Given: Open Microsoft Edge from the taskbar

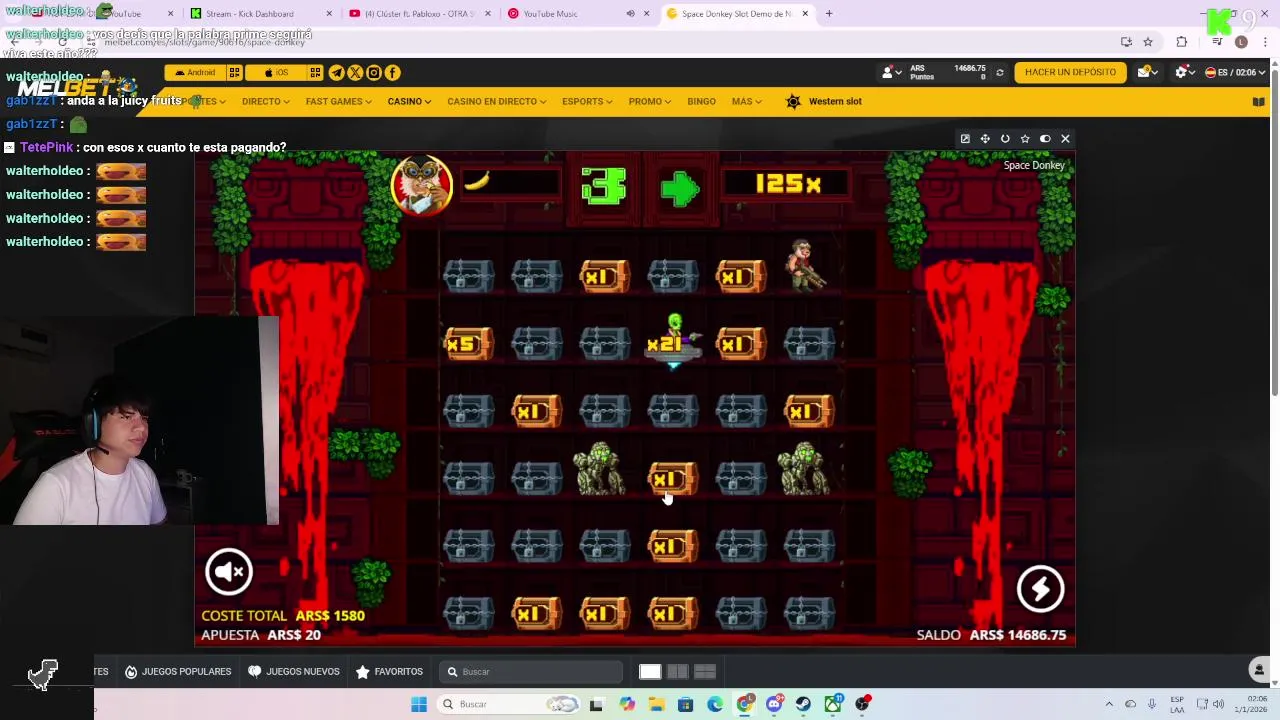Looking at the screenshot, I should coord(715,704).
